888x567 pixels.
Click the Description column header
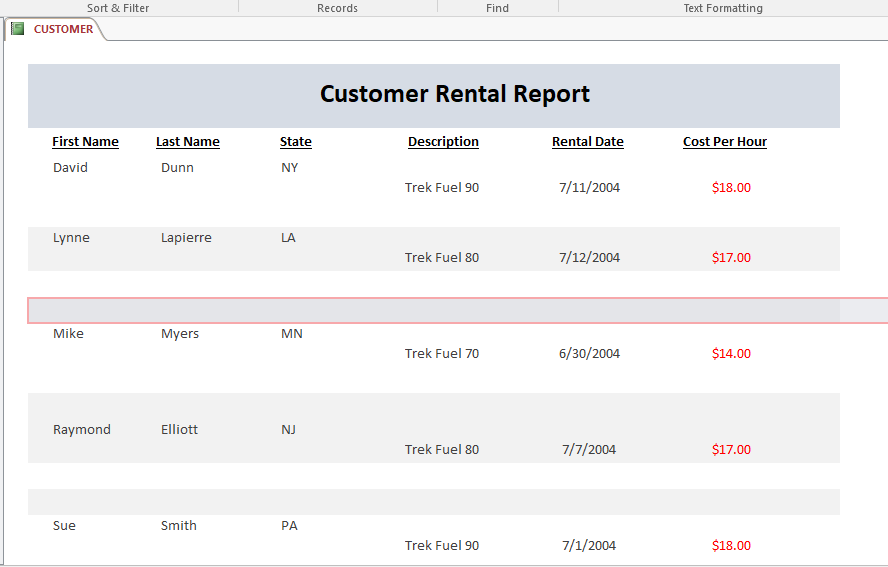443,142
